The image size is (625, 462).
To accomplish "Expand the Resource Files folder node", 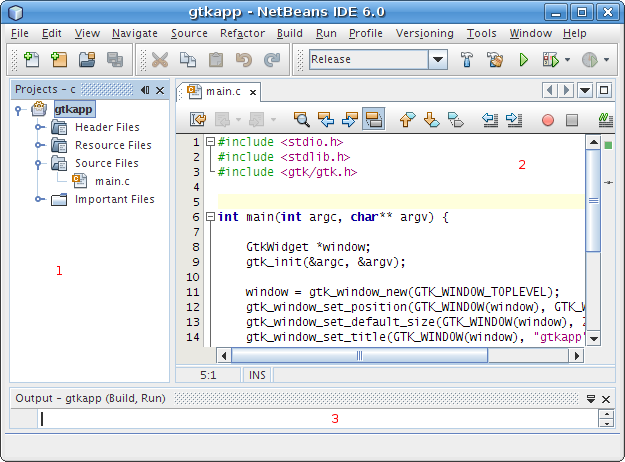I will click(38, 145).
